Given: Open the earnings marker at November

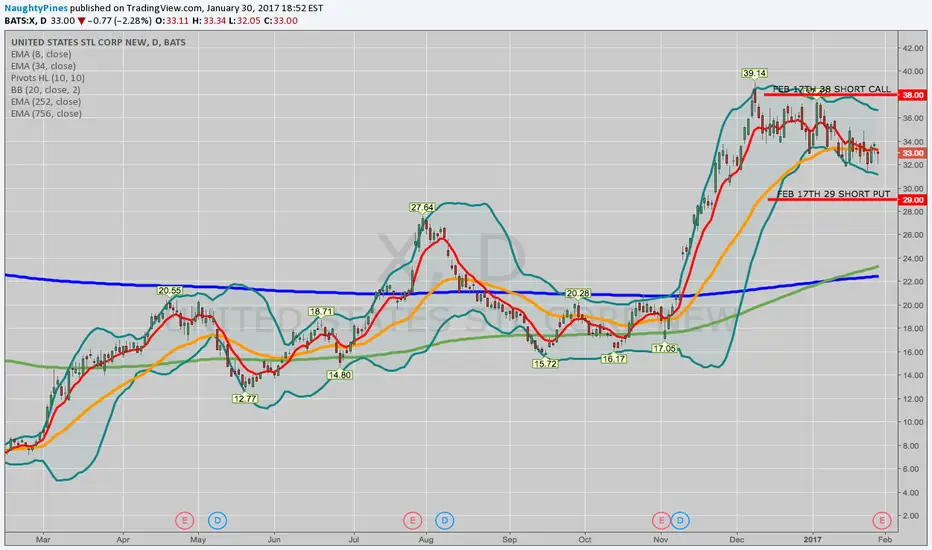Looking at the screenshot, I should tap(660, 521).
